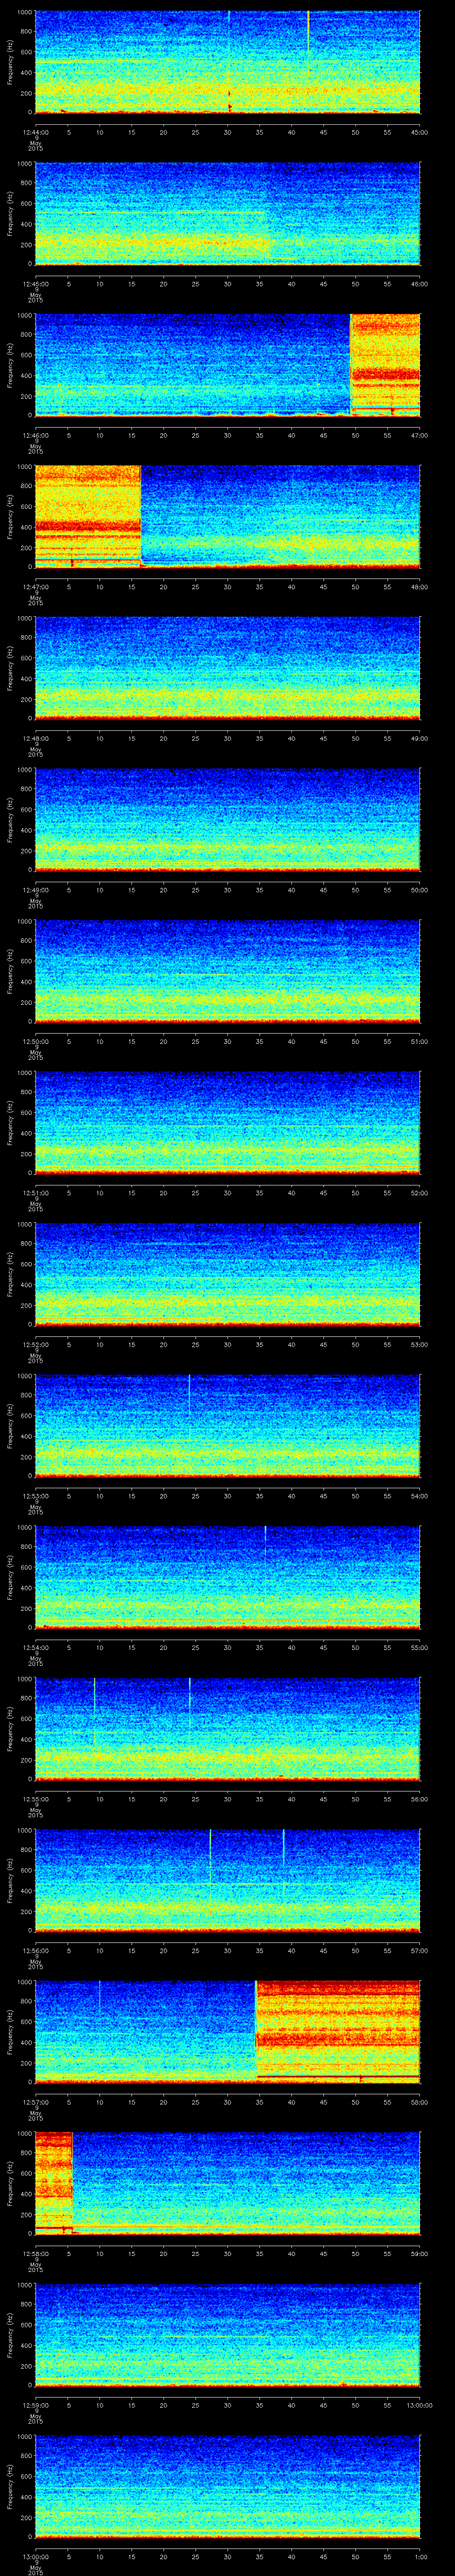Select the spectrogram plot beginning at 12:53:00
Viewport: 455px width, 2576px height.
[x=227, y=1425]
